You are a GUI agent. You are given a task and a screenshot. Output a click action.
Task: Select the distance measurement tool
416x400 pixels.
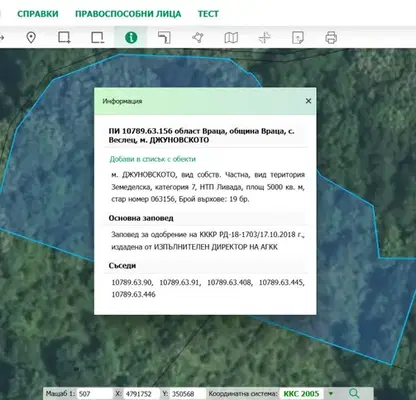164,37
